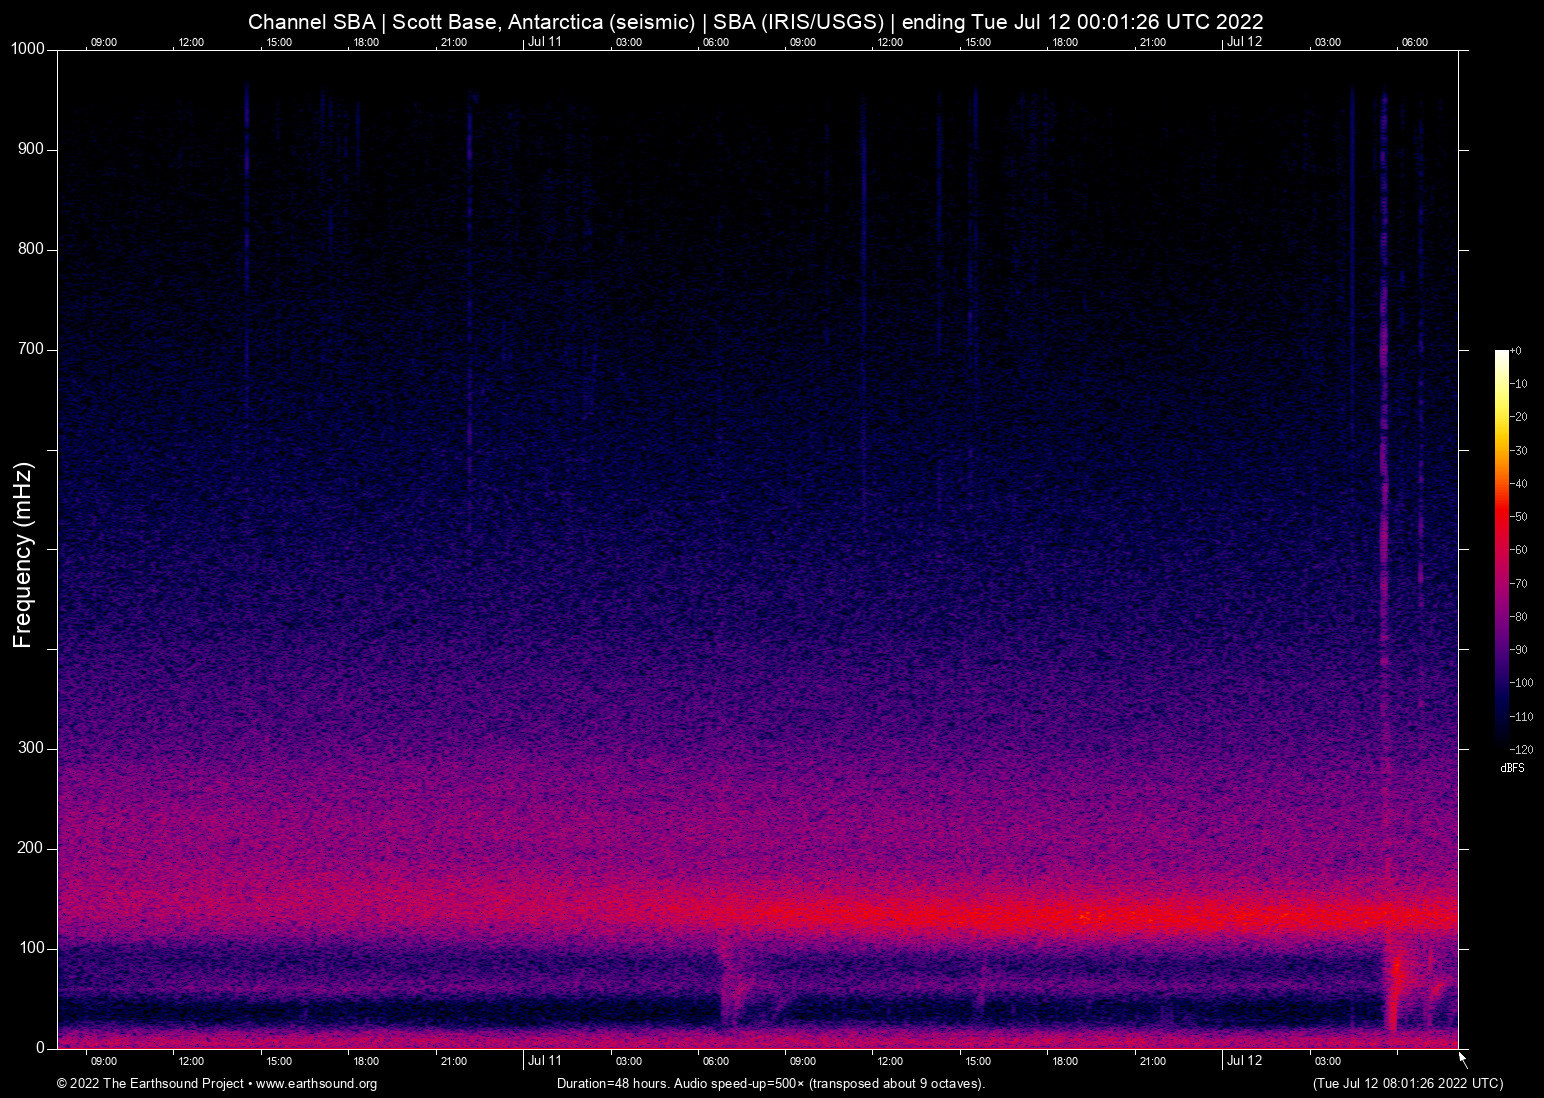Click the 0 label at the frequency axis origin
The image size is (1544, 1098).
[x=40, y=1048]
